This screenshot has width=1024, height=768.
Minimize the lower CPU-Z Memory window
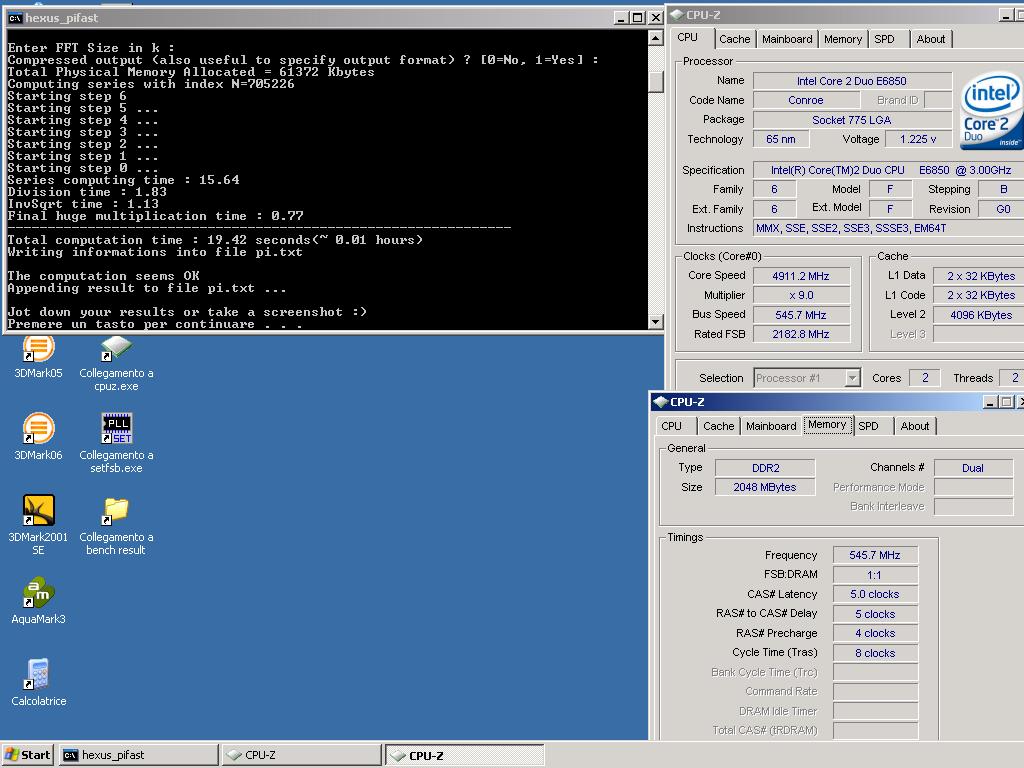tap(990, 402)
